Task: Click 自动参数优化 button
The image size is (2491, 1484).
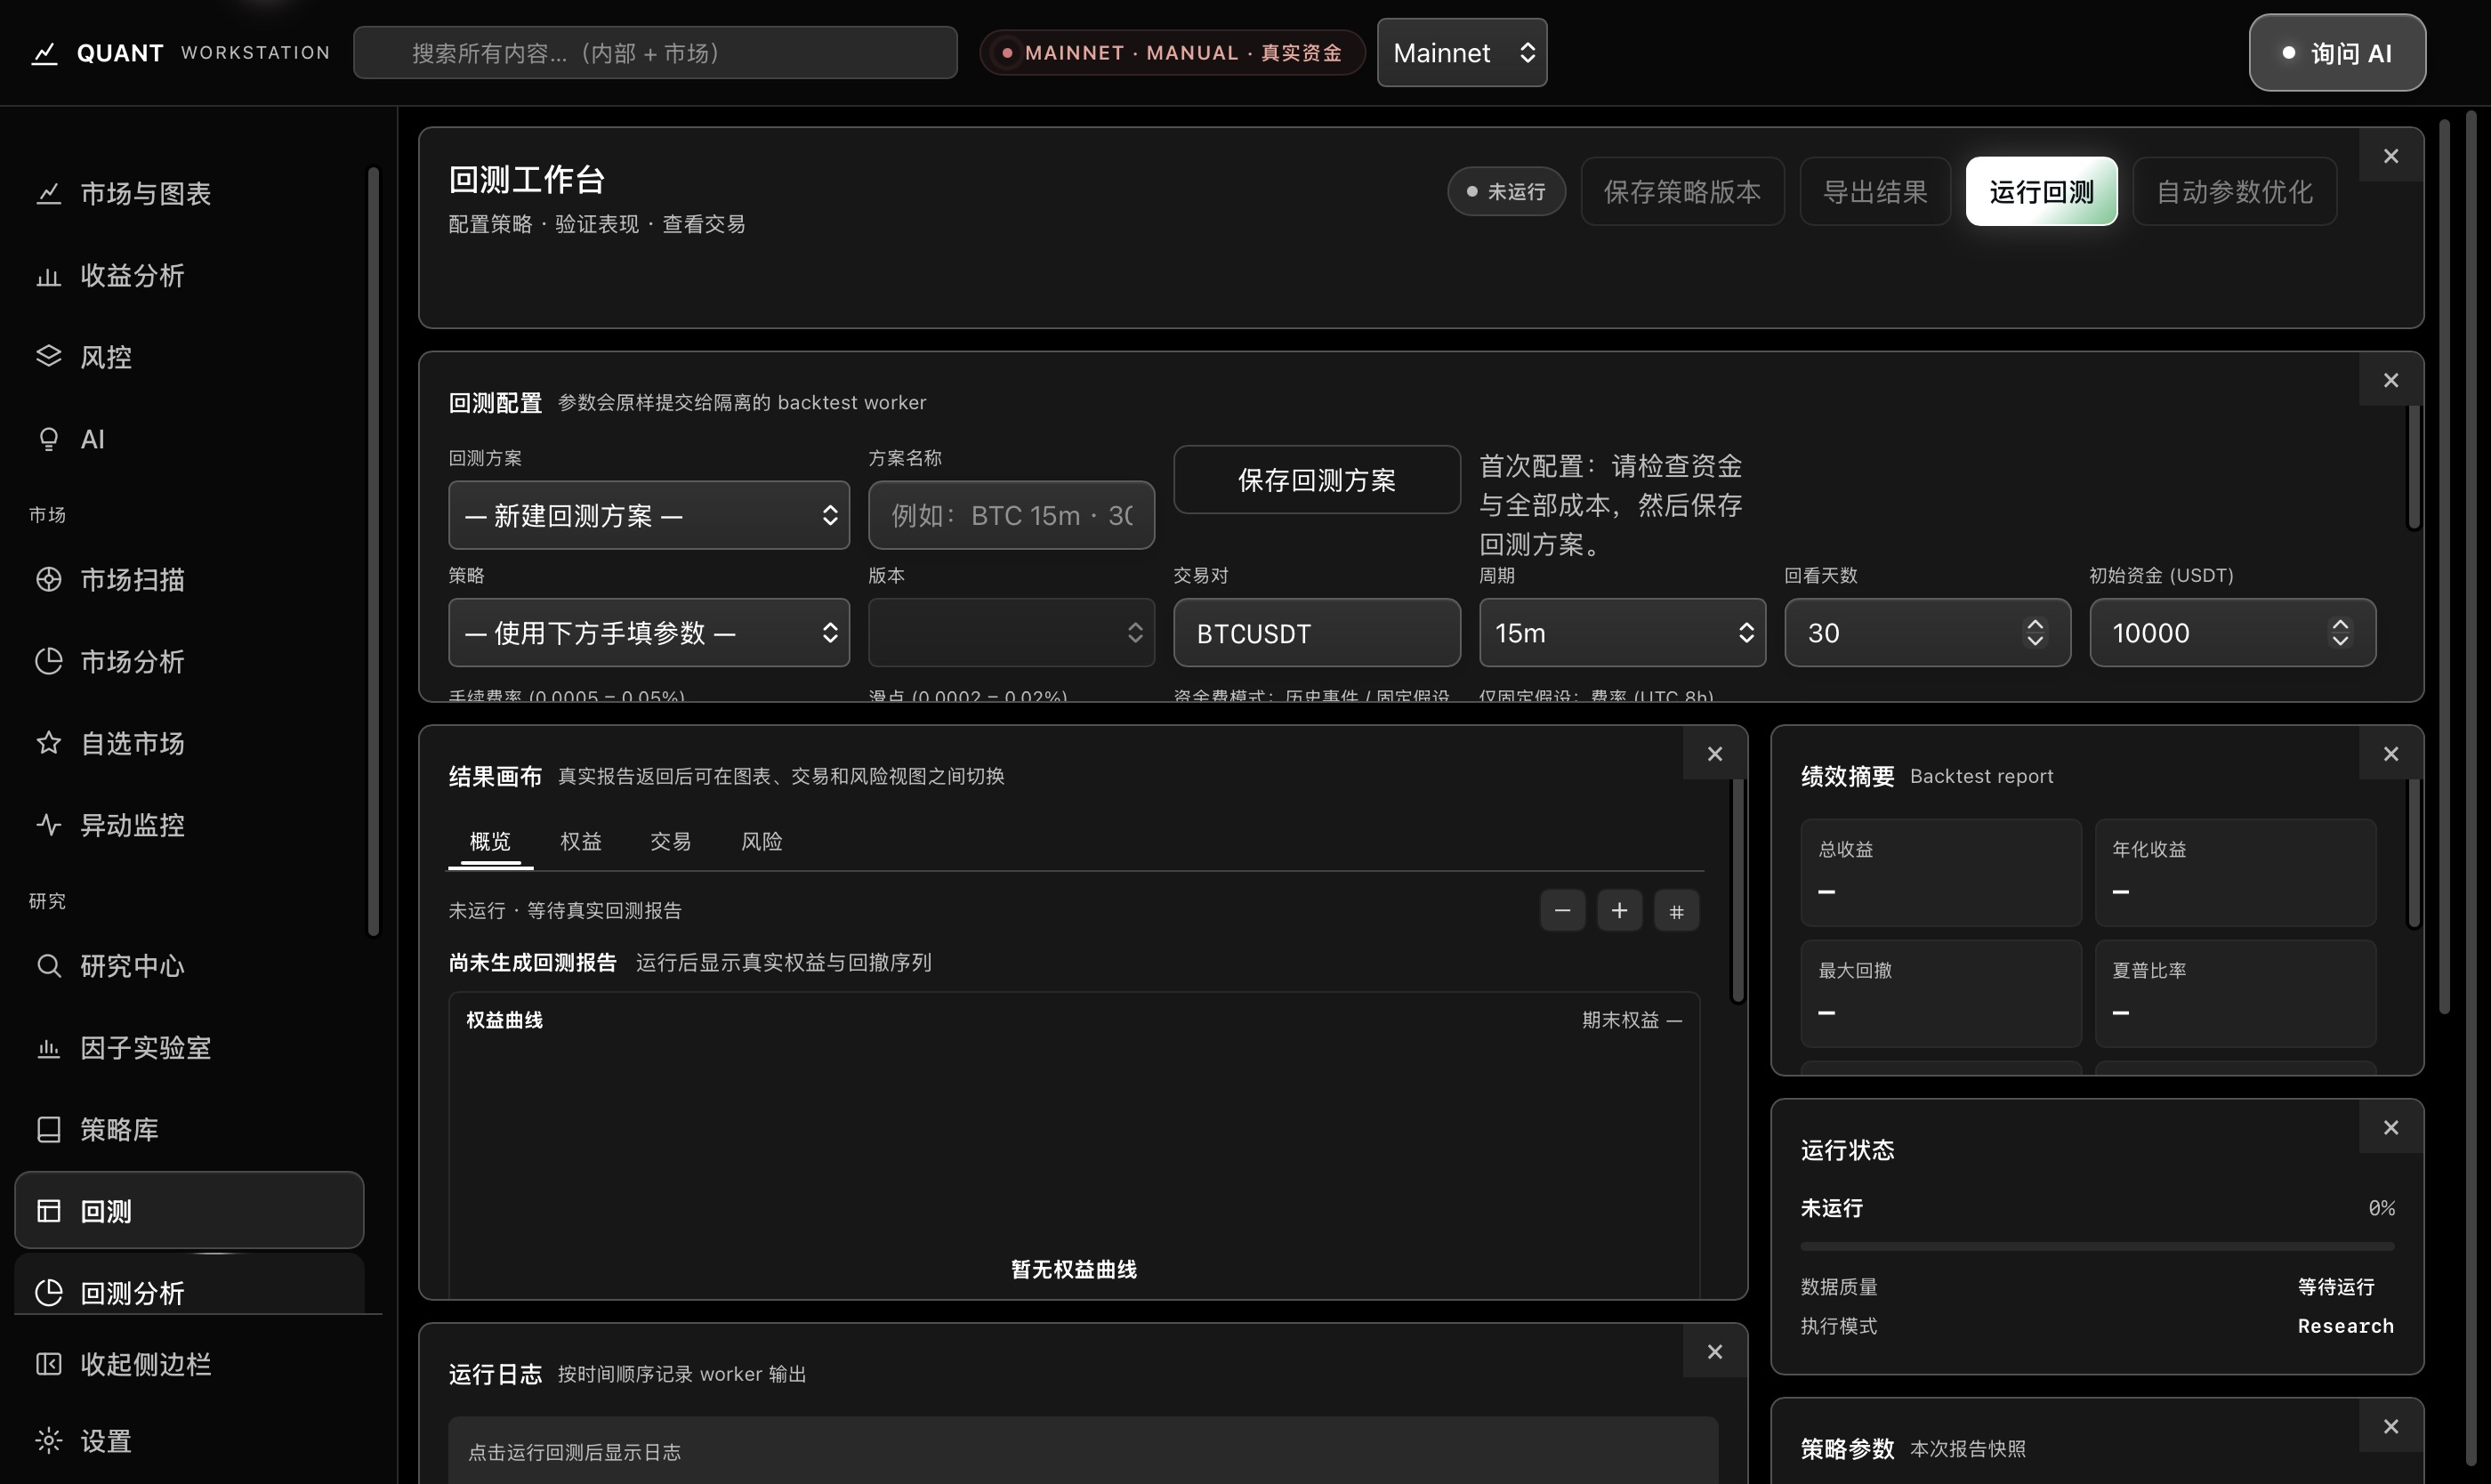Action: click(2234, 191)
